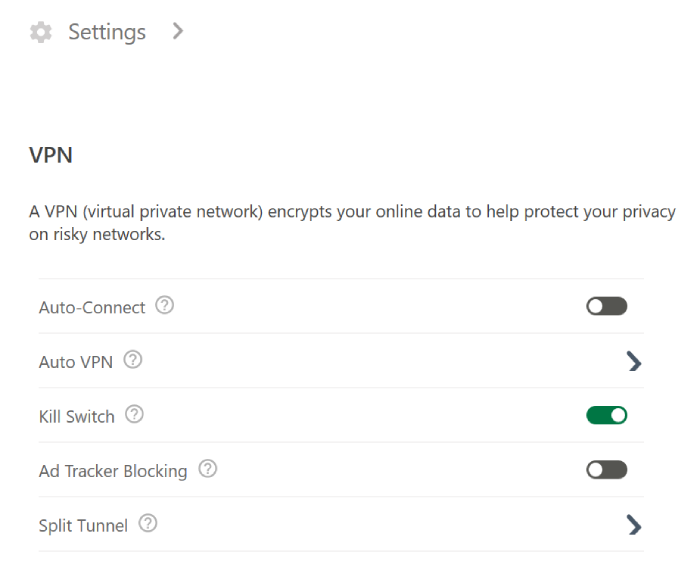
Task: Open Auto VPN settings chevron arrow
Action: pyautogui.click(x=633, y=362)
